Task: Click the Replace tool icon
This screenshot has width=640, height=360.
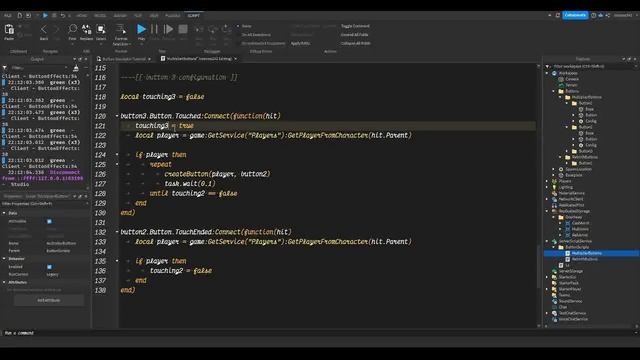Action: point(87,29)
